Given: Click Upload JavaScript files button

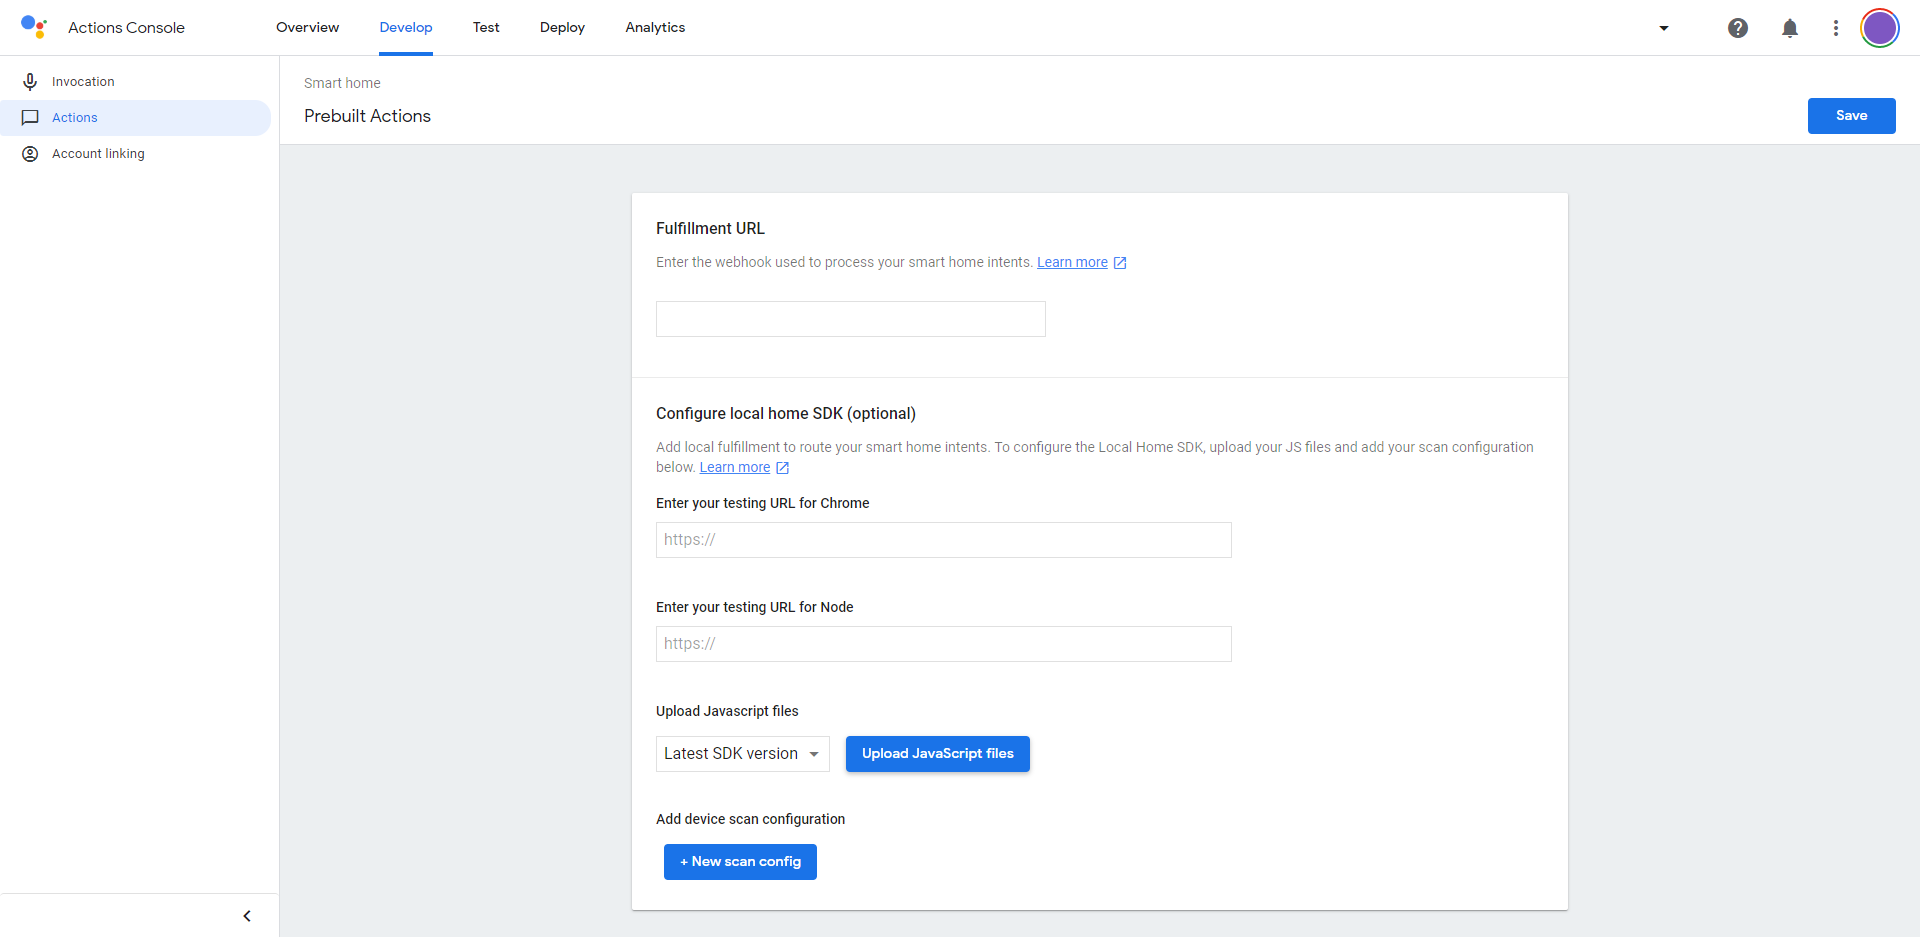Looking at the screenshot, I should pos(938,754).
